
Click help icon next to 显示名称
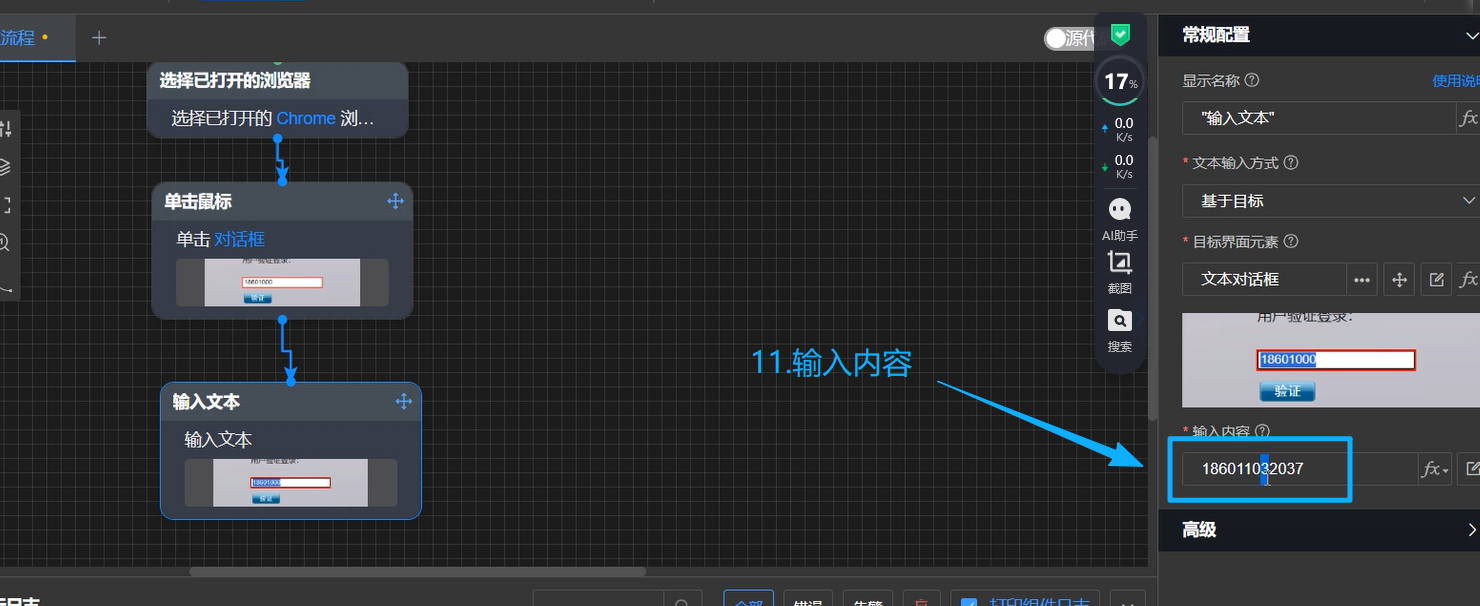point(1252,81)
